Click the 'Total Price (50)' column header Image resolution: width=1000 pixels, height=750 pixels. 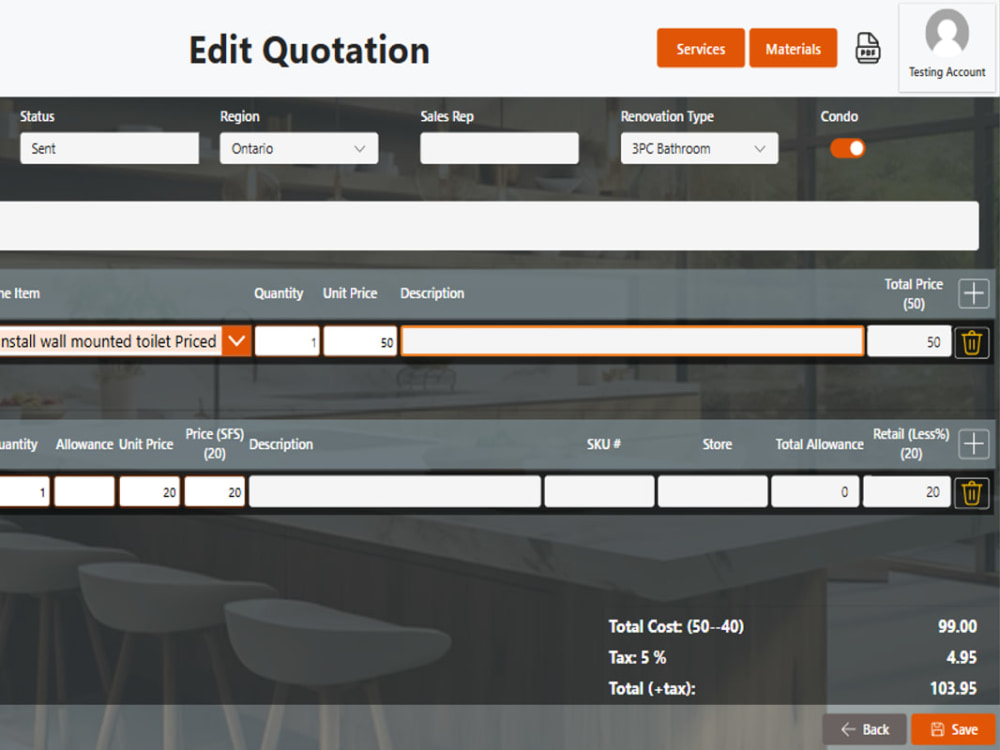pos(913,293)
